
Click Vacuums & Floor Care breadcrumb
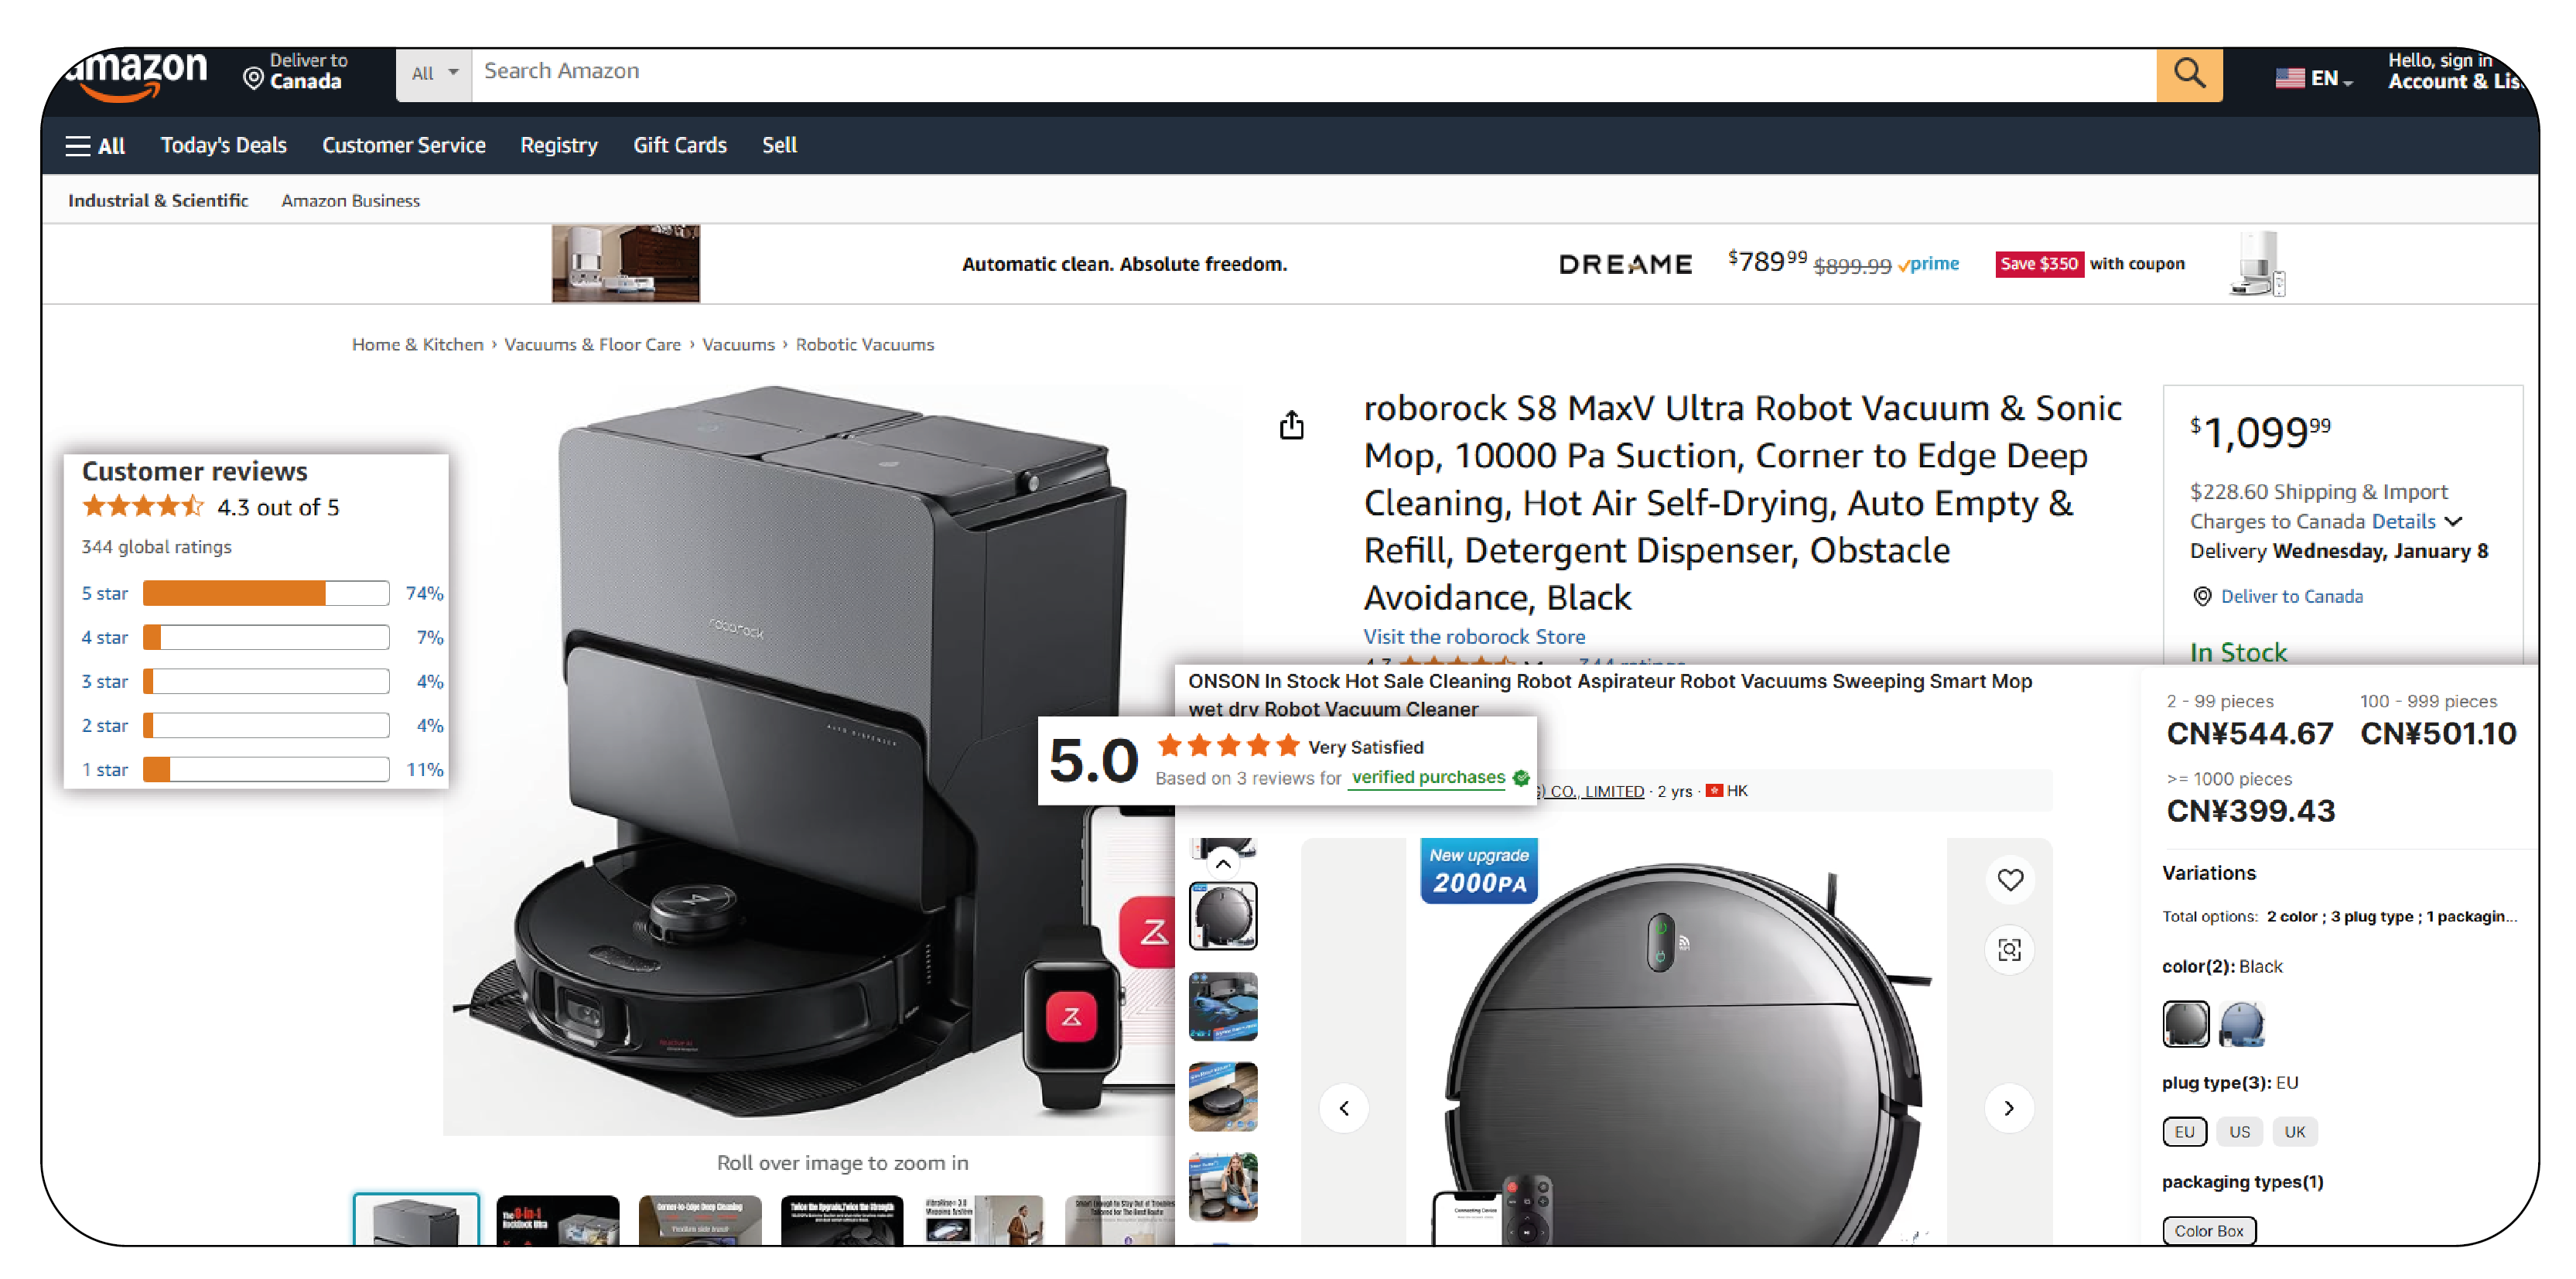coord(592,345)
